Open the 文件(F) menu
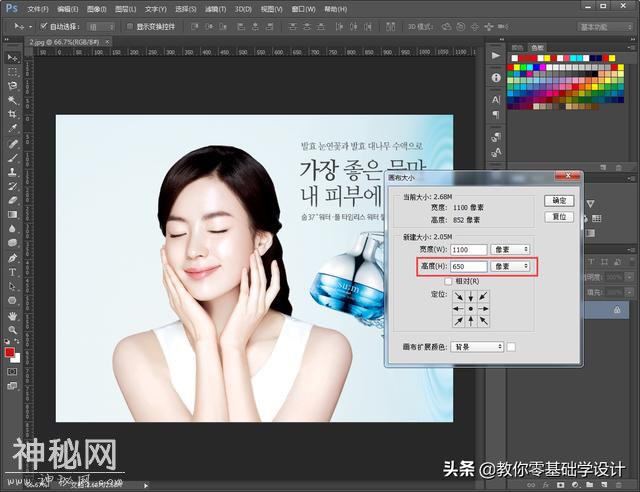Image resolution: width=640 pixels, height=492 pixels. point(37,8)
